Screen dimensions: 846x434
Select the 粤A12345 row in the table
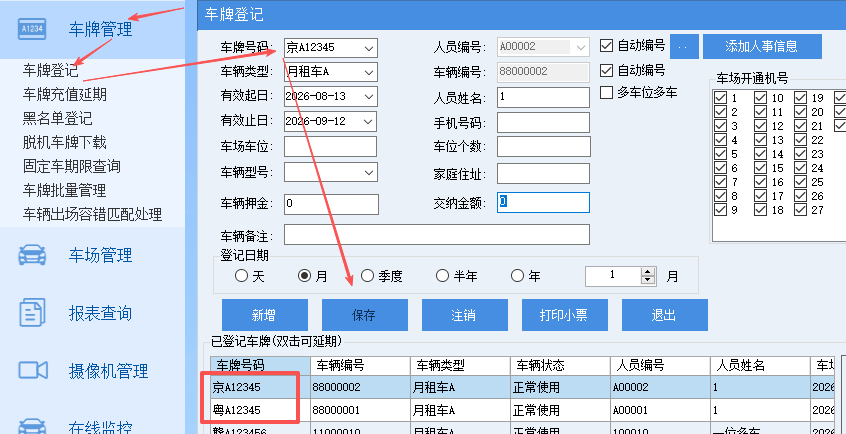click(518, 410)
